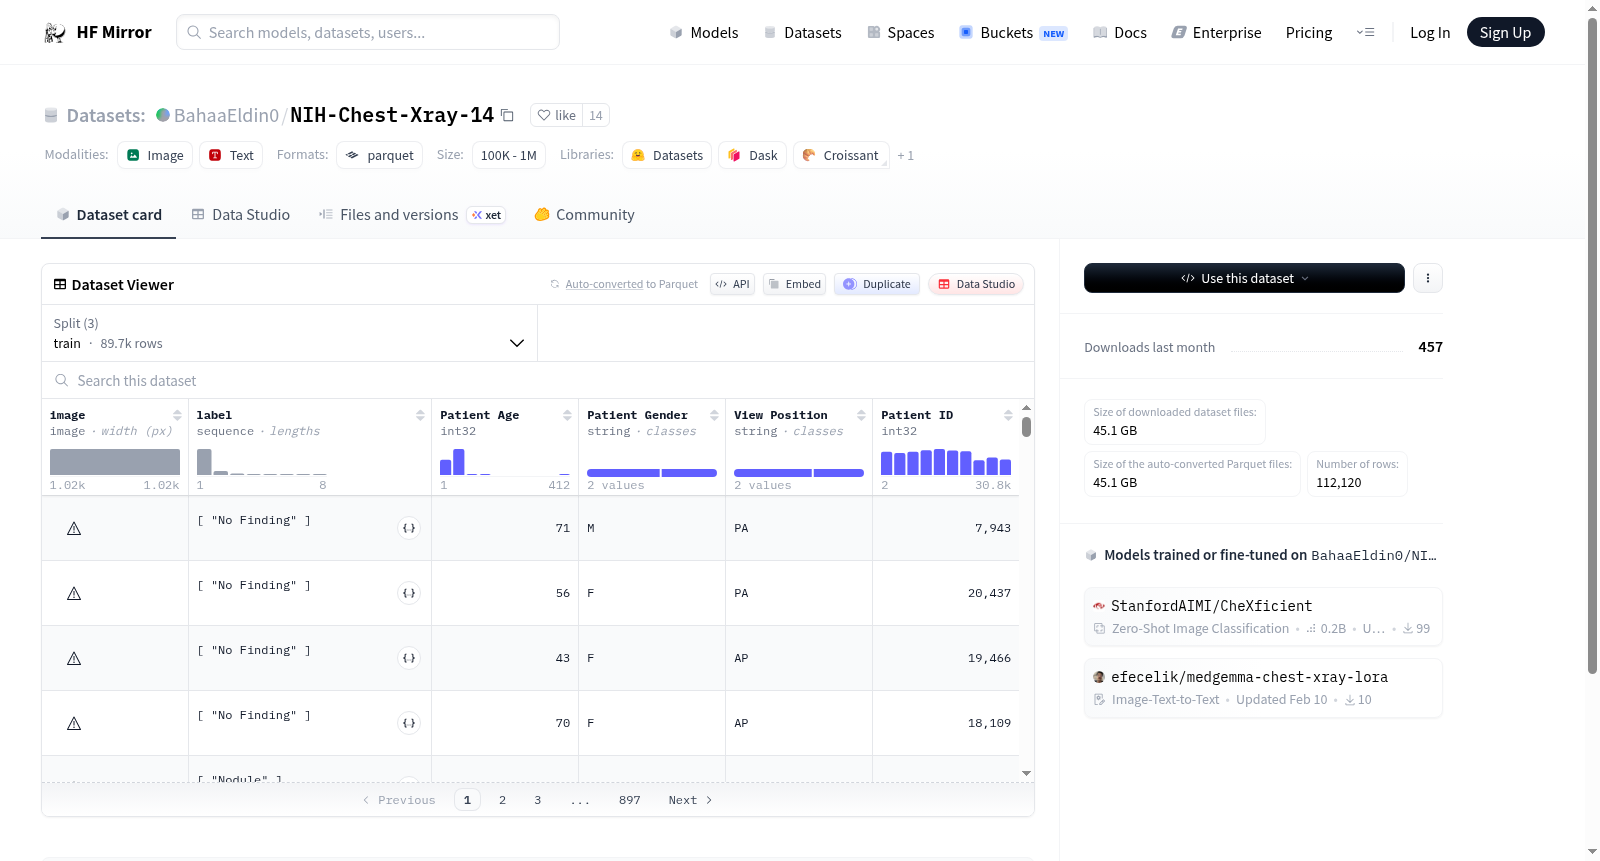Open the Split selector dropdown

[x=289, y=333]
